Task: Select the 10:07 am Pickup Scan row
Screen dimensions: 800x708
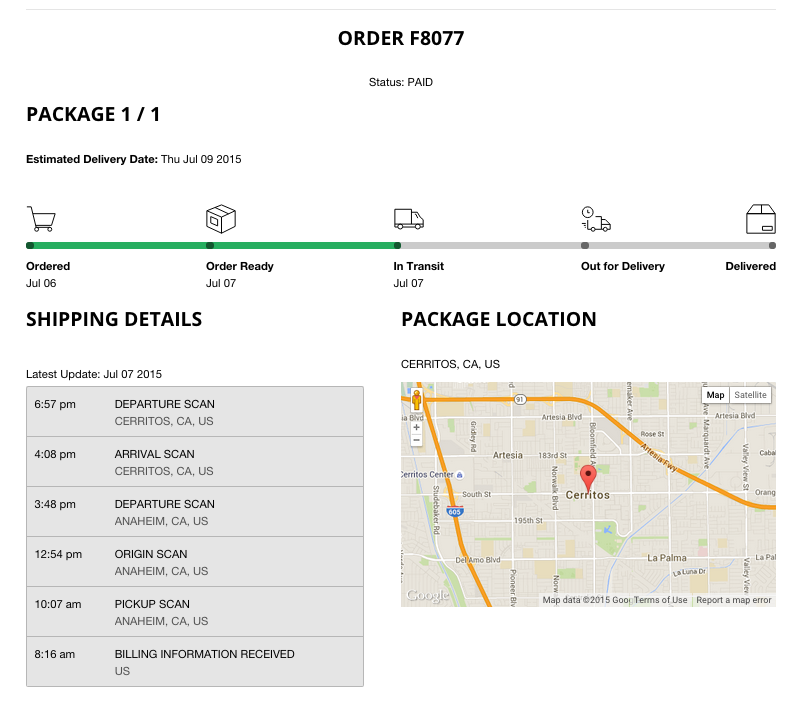Action: (x=195, y=612)
